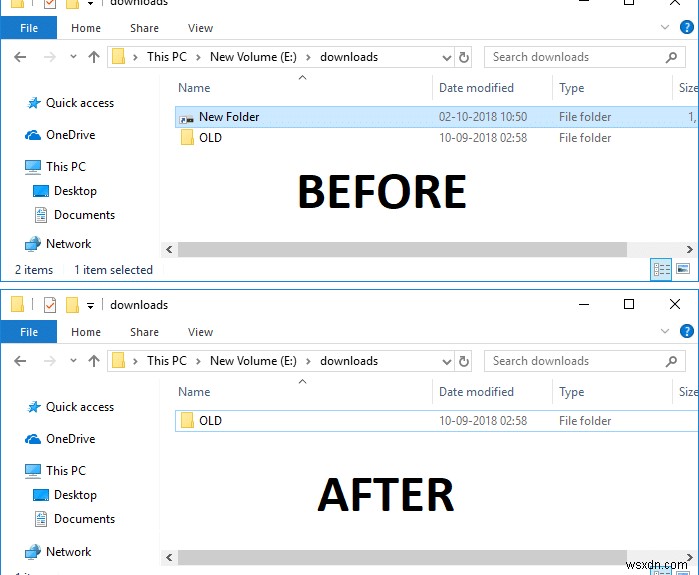Go forward using arrow in BEFORE window
This screenshot has width=699, height=575.
pyautogui.click(x=49, y=57)
